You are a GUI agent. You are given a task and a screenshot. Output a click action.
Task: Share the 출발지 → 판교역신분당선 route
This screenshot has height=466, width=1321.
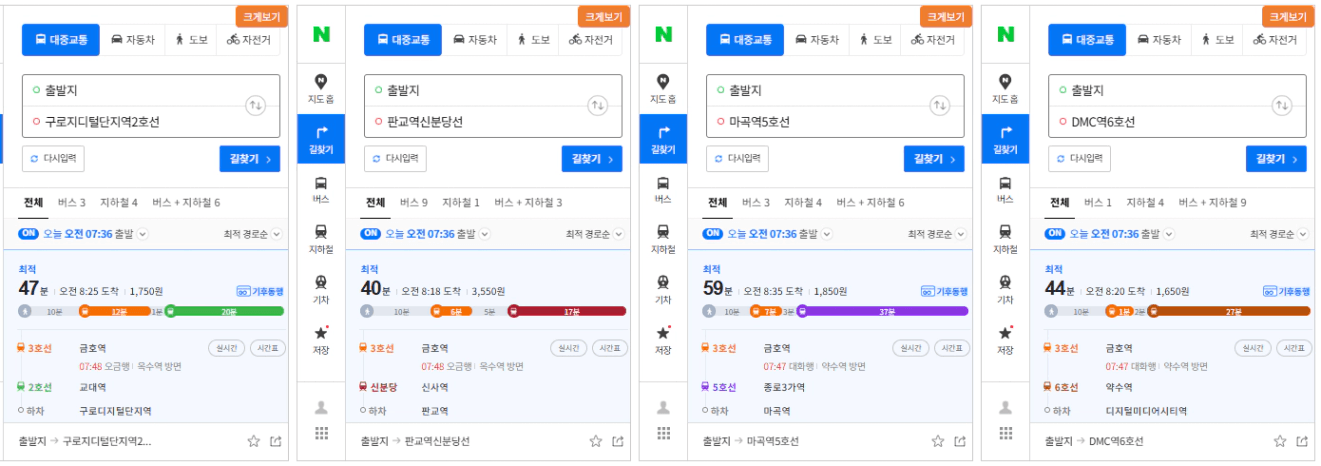click(x=618, y=441)
